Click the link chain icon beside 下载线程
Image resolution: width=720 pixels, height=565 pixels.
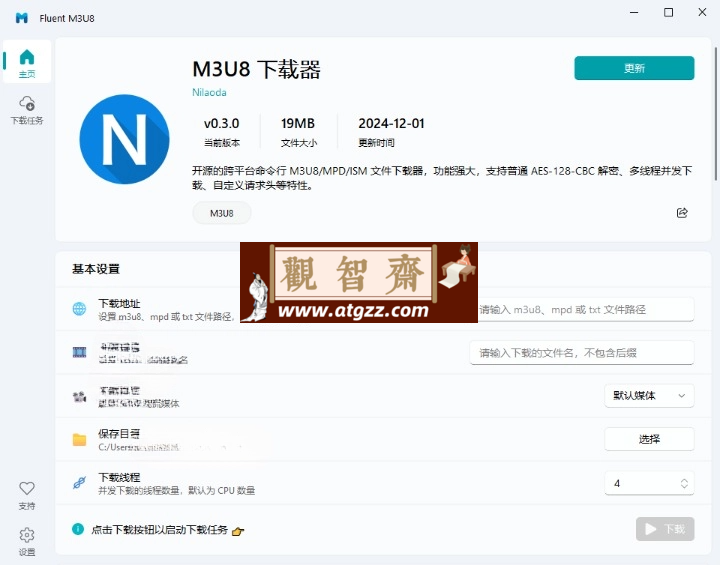pos(79,483)
